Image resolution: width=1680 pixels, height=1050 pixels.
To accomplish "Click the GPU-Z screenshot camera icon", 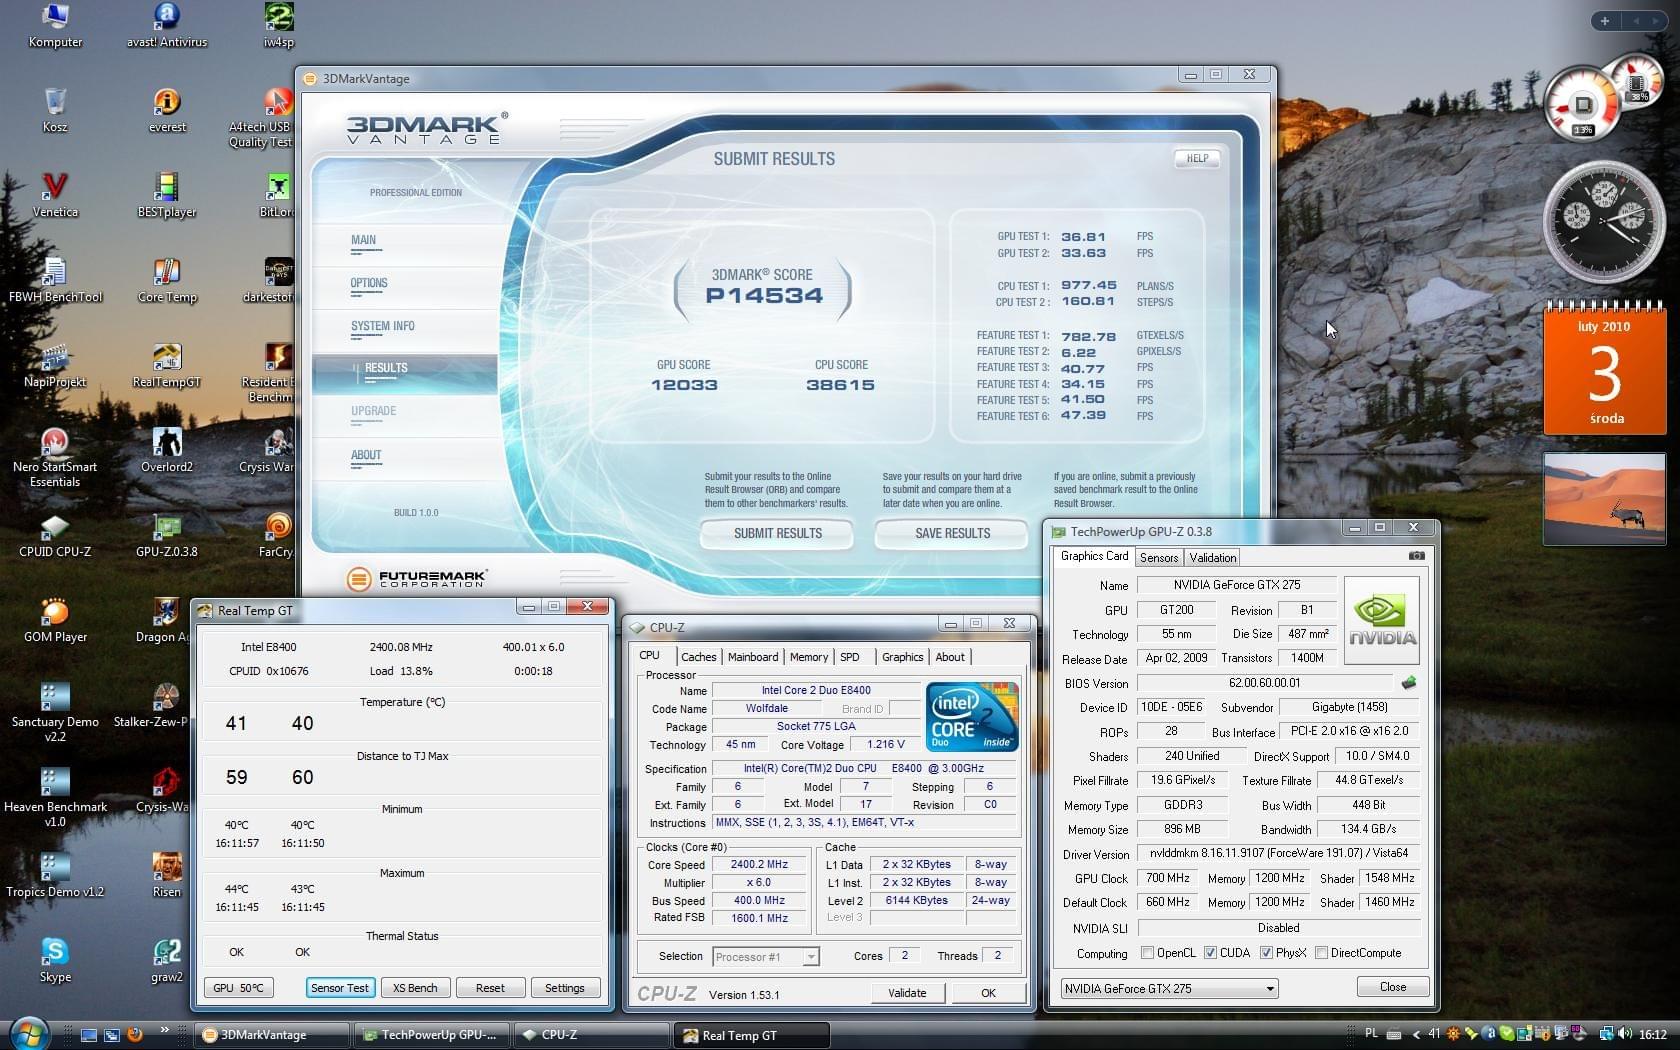I will tap(1416, 556).
